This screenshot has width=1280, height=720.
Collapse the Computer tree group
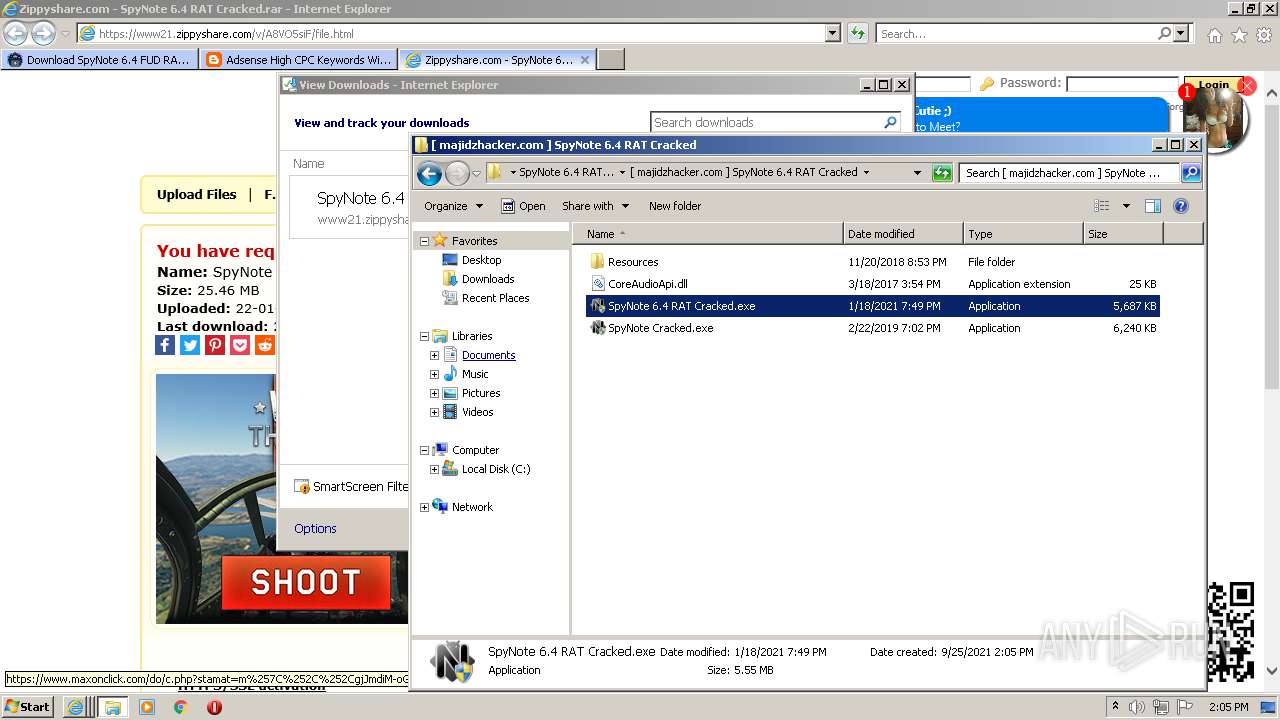pyautogui.click(x=424, y=450)
